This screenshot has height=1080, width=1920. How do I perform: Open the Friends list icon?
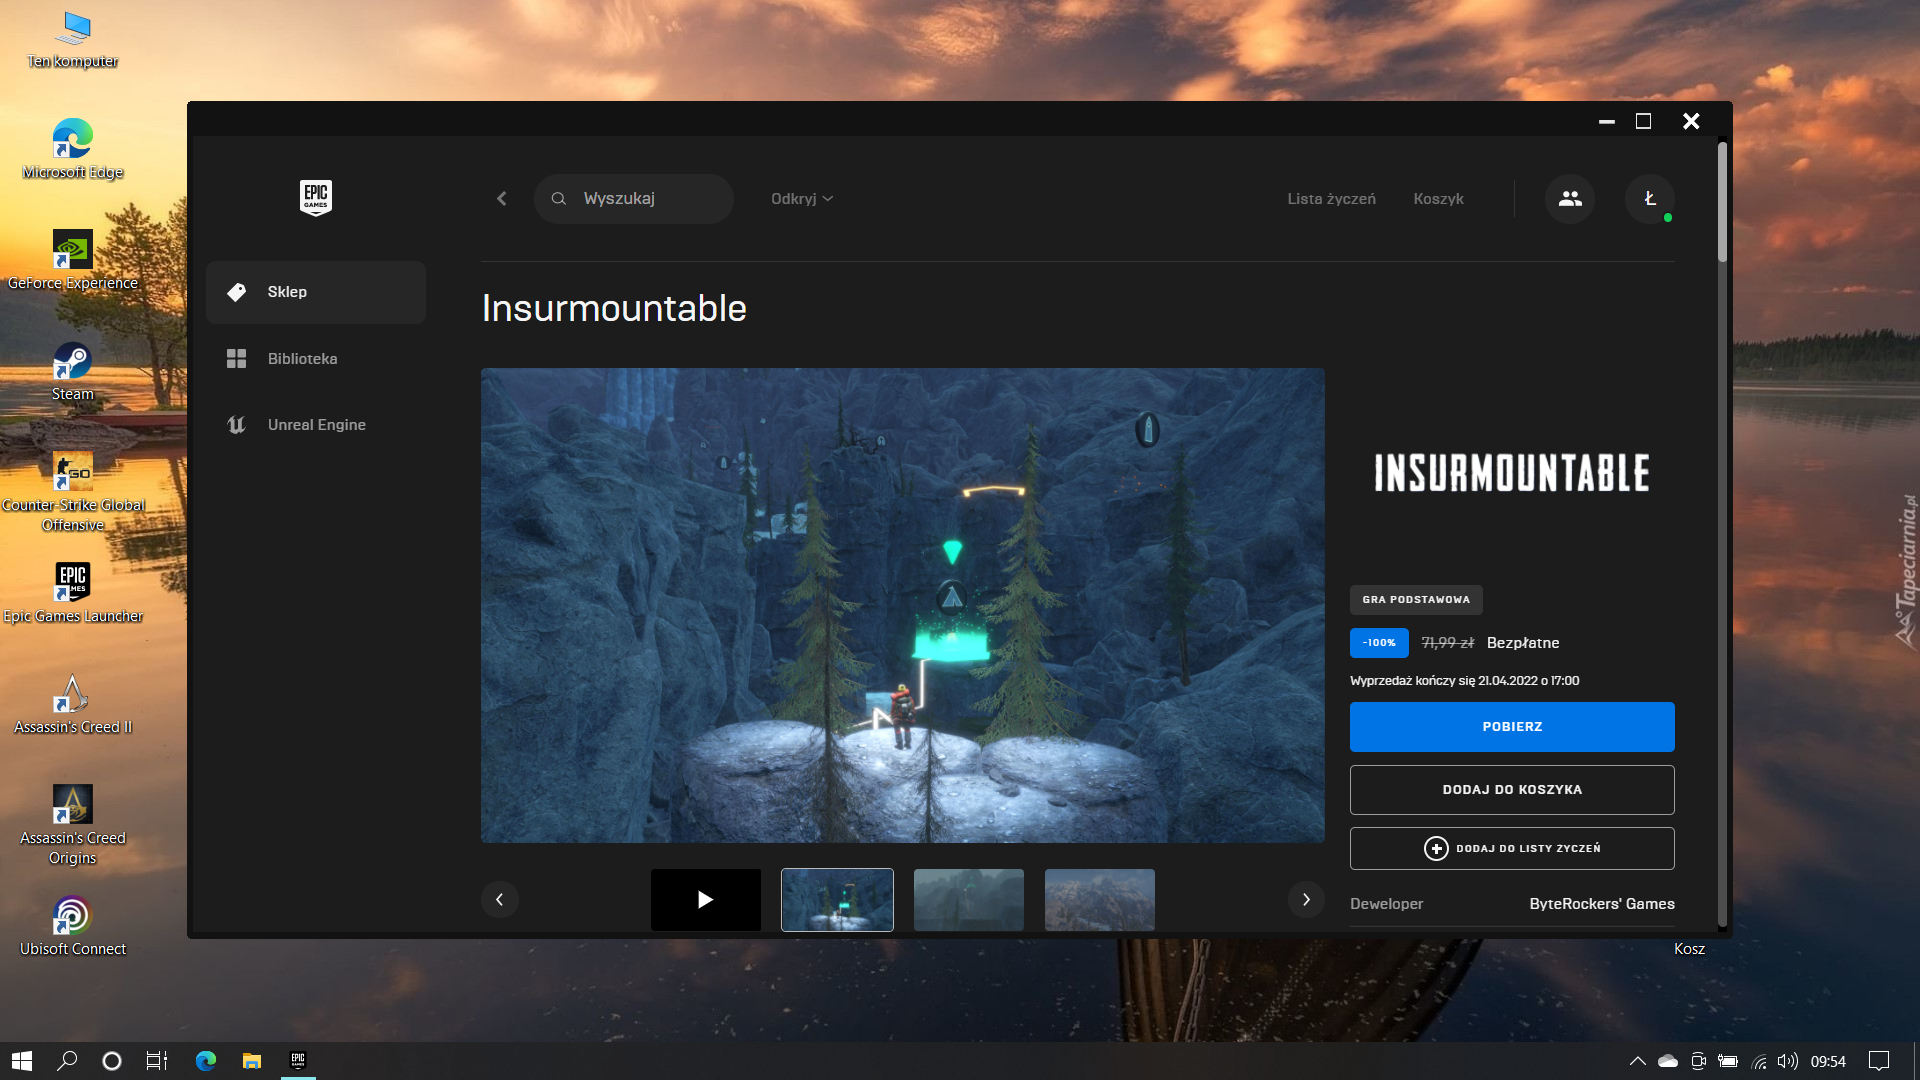tap(1570, 198)
